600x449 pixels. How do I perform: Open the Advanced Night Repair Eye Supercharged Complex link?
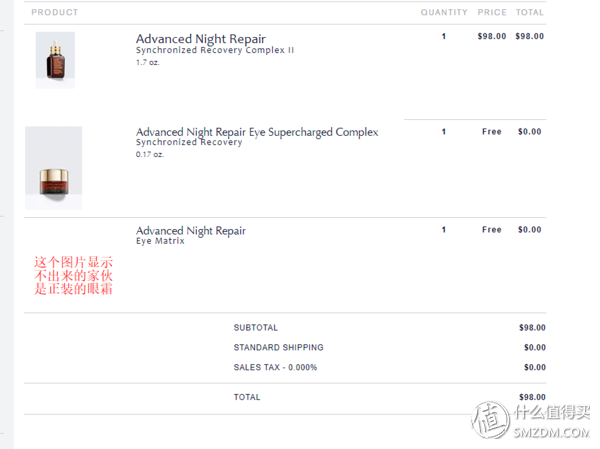point(257,132)
